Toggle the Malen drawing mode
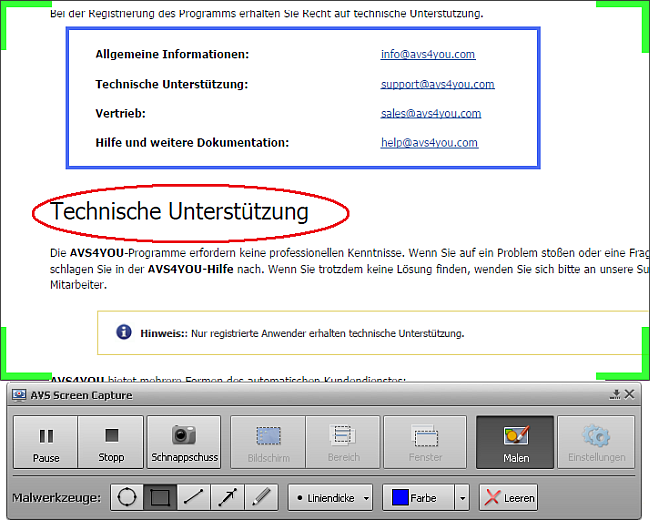 pyautogui.click(x=515, y=442)
